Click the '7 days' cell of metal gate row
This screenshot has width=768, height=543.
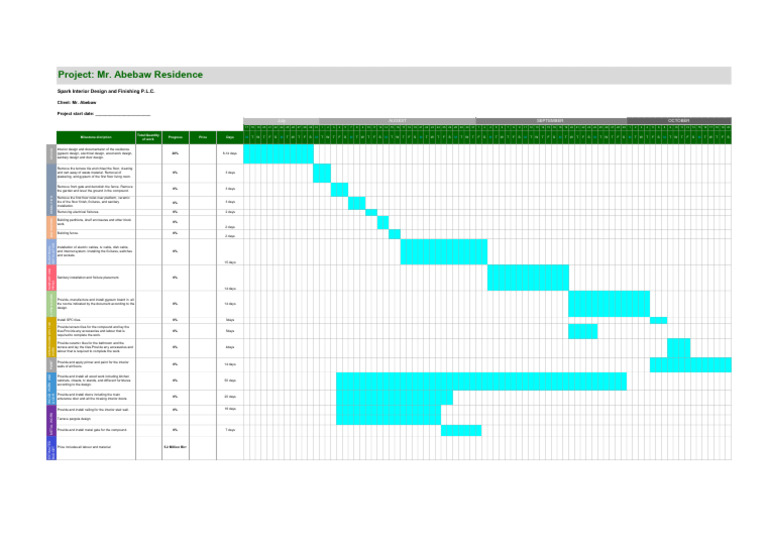[x=230, y=430]
